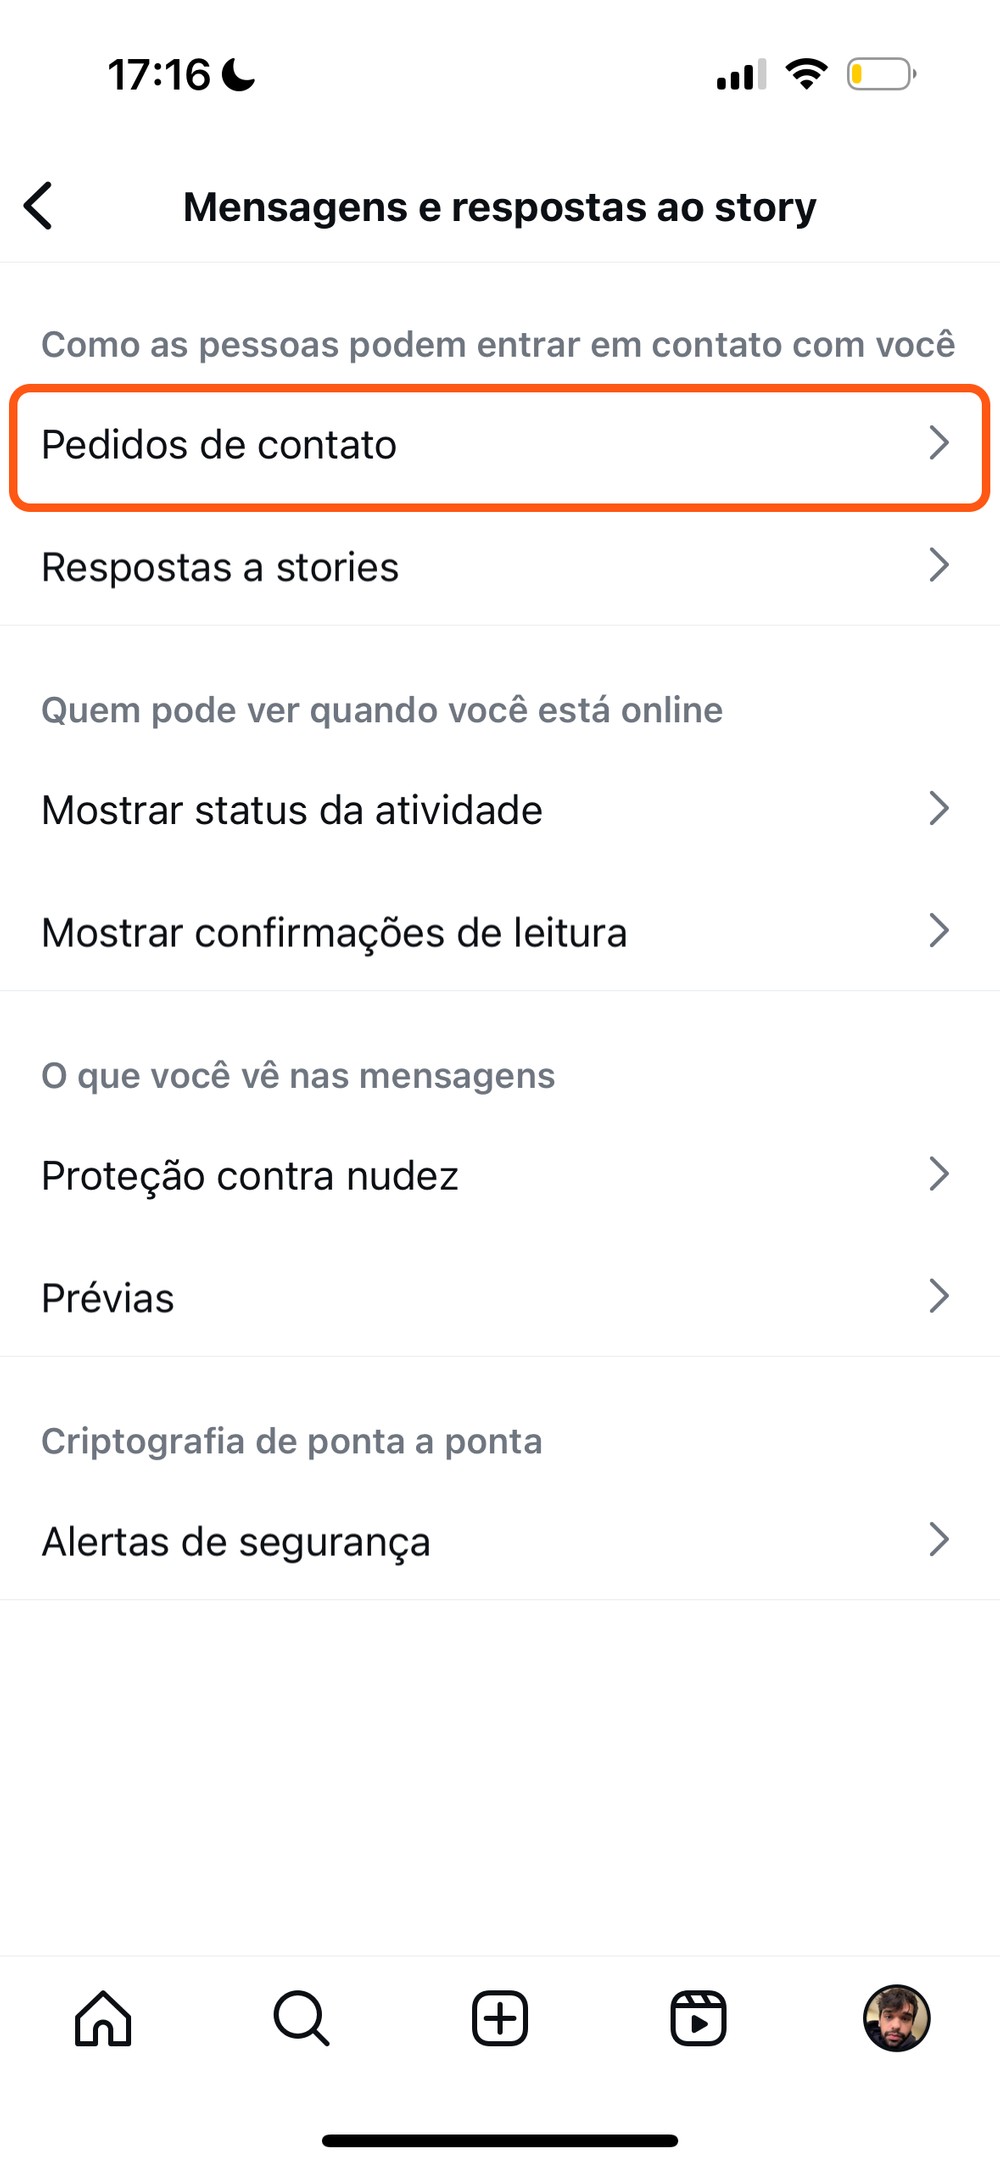The height and width of the screenshot is (2168, 1000).
Task: Open Proteção contra nudez settings
Action: tap(250, 1175)
